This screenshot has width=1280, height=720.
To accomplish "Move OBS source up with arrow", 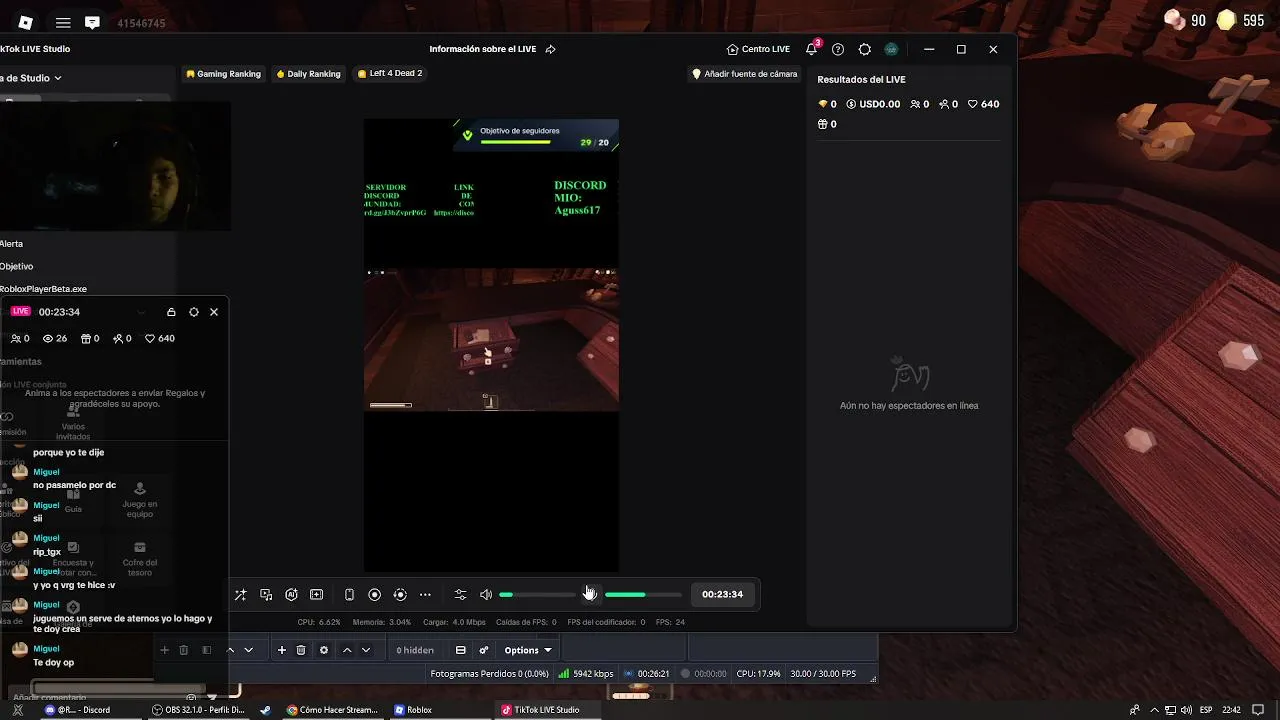I will point(347,650).
